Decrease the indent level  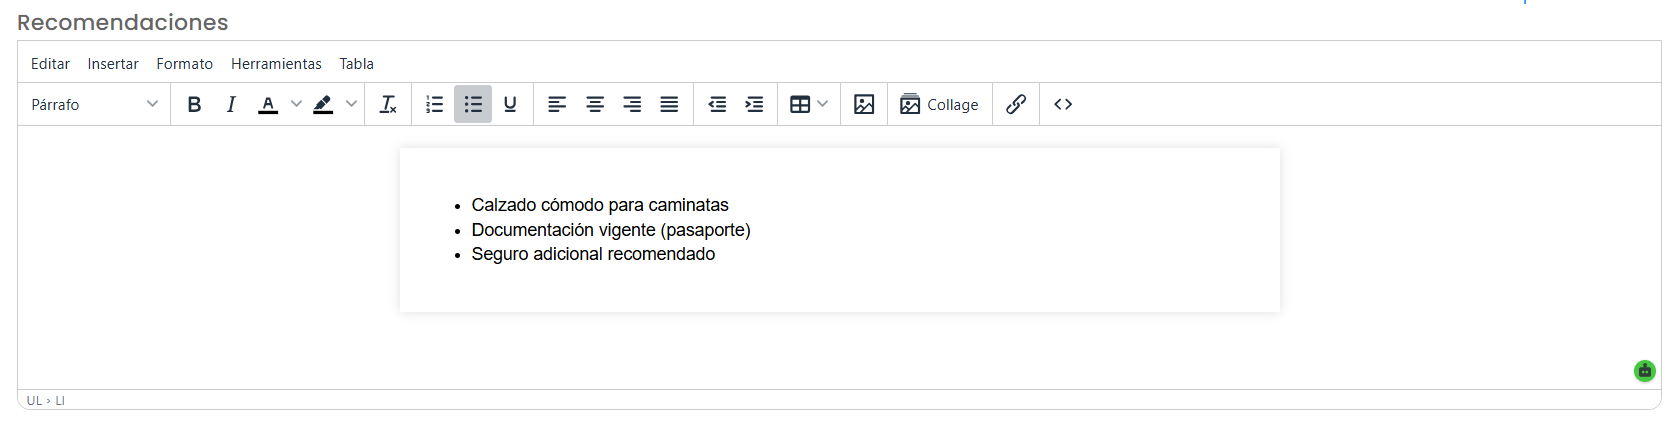tap(717, 104)
